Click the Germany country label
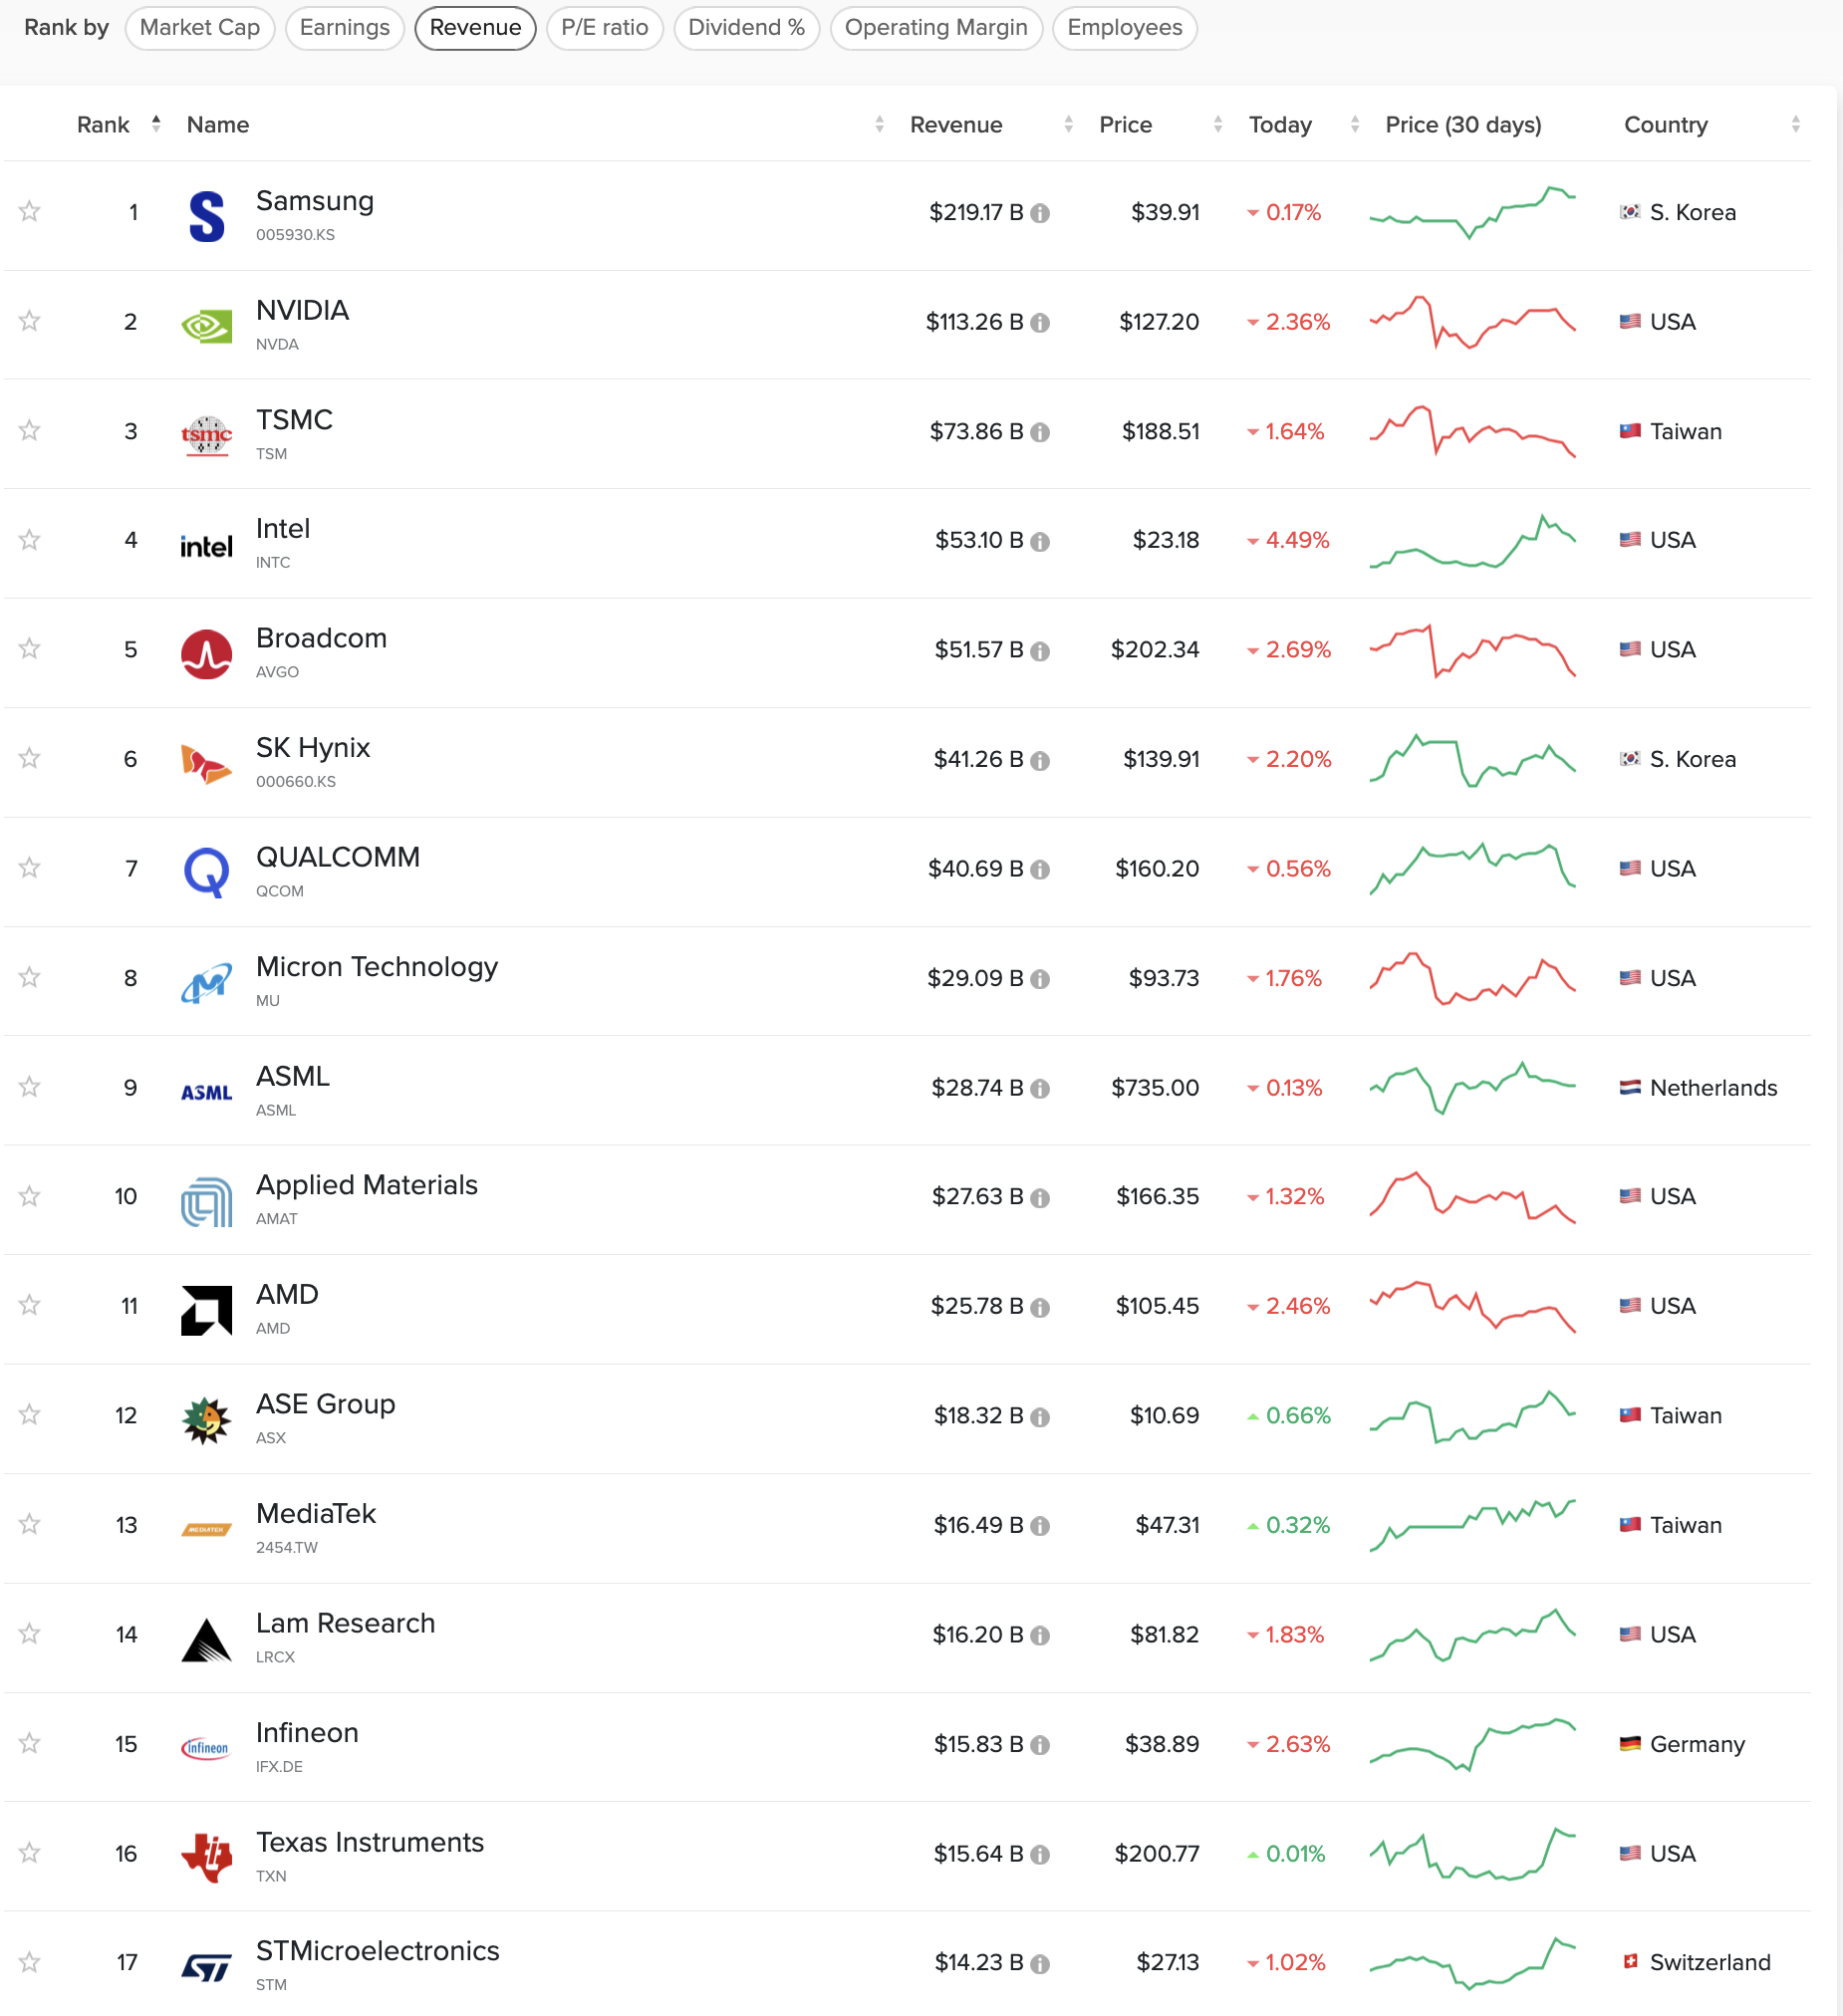Image resolution: width=1843 pixels, height=2016 pixels. click(x=1697, y=1745)
